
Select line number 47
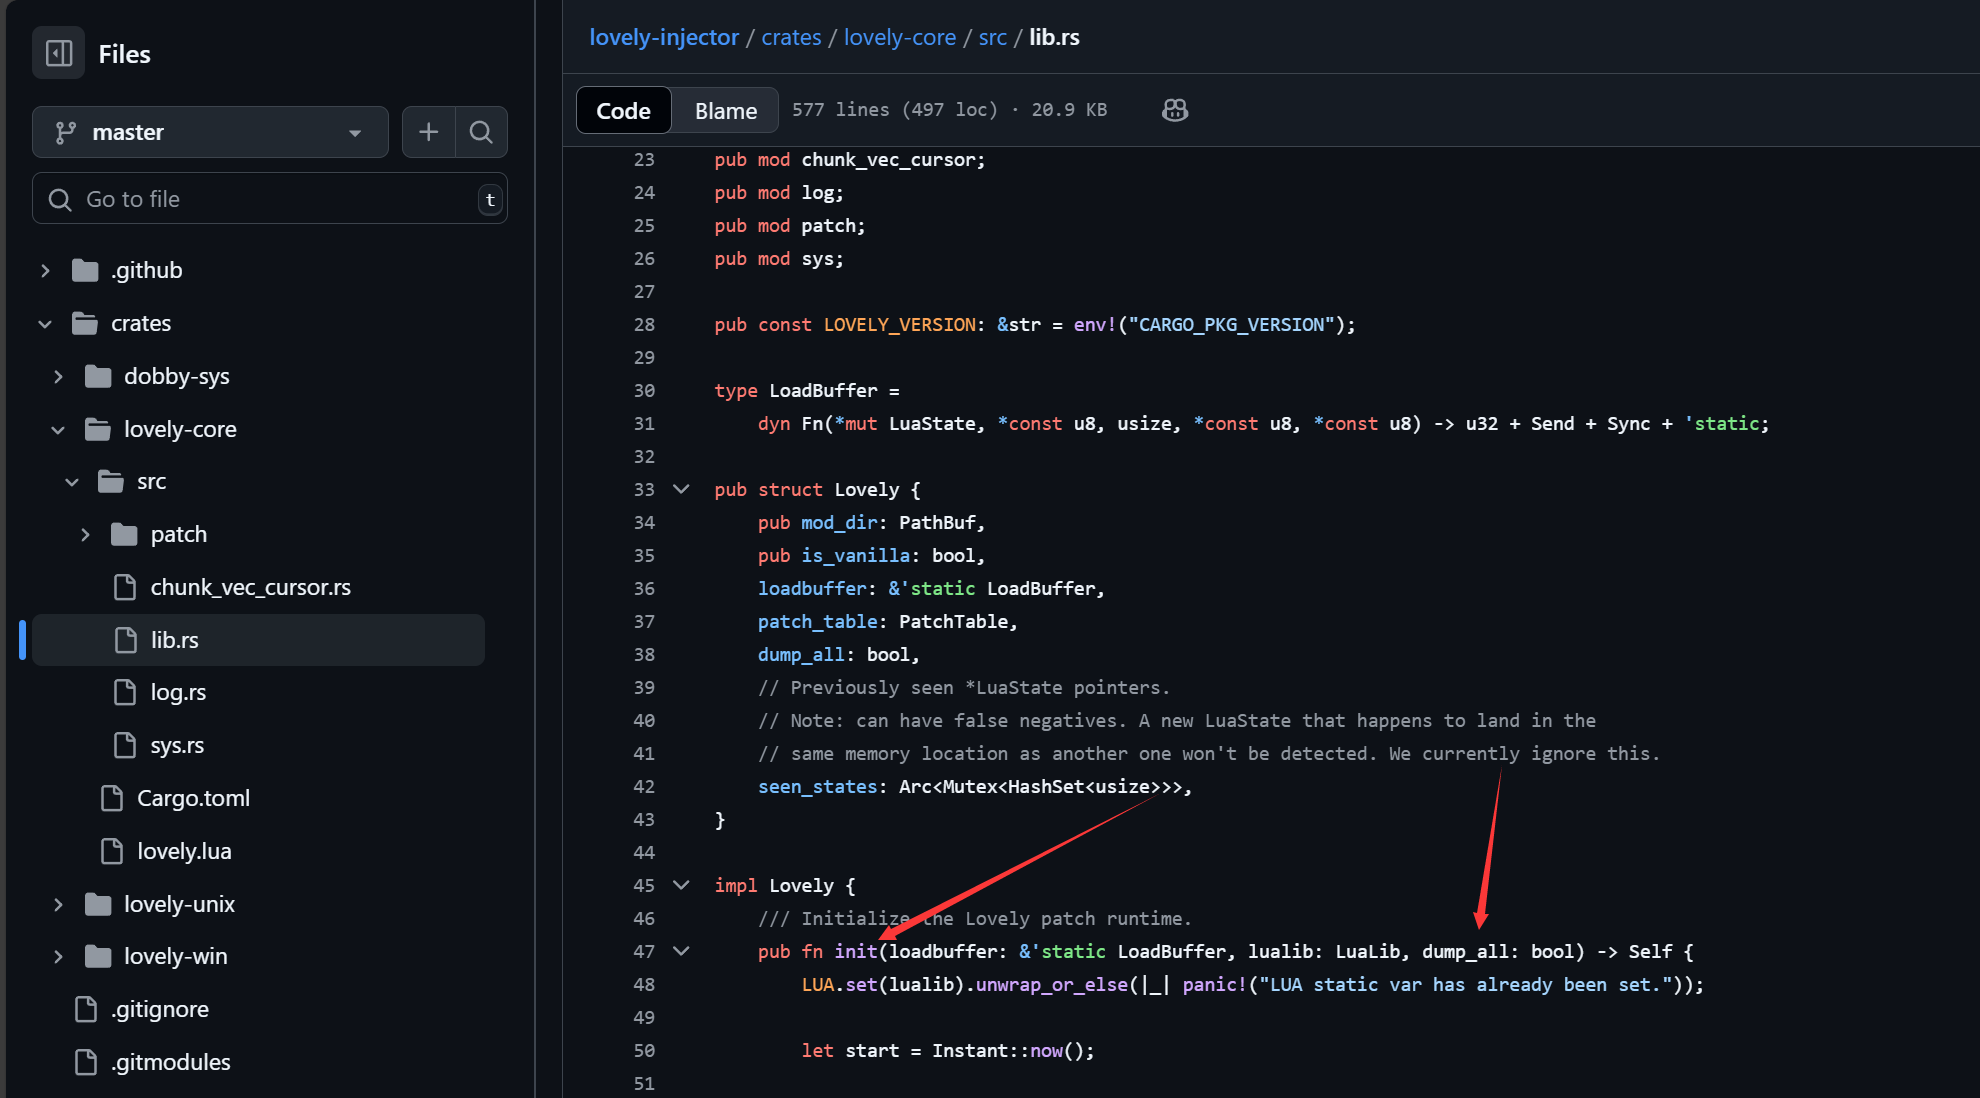tap(644, 951)
